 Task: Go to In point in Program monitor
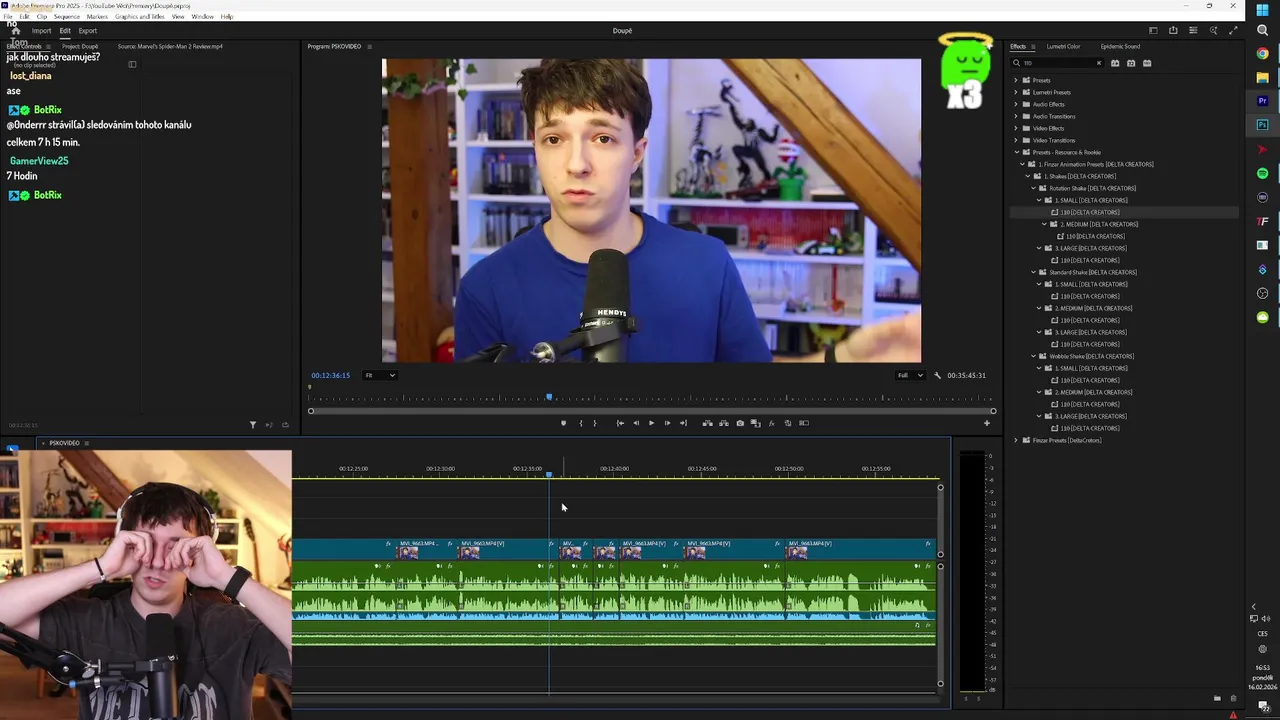pyautogui.click(x=620, y=423)
